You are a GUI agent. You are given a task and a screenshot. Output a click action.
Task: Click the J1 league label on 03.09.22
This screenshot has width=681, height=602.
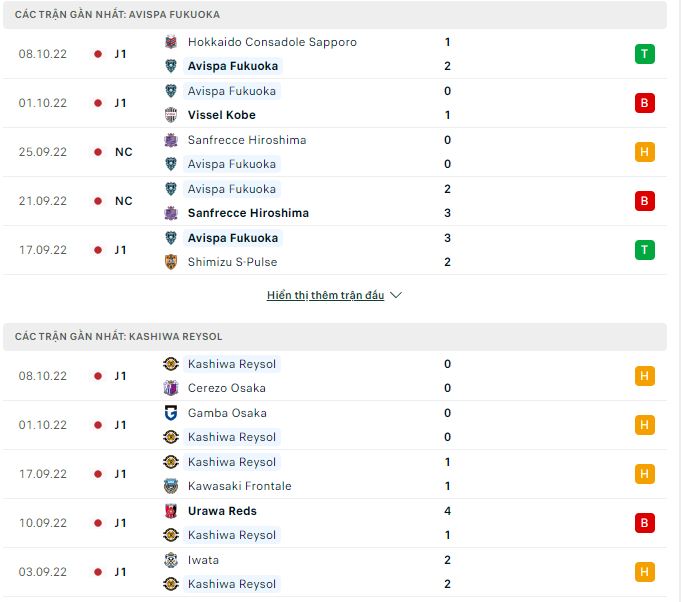click(x=120, y=572)
